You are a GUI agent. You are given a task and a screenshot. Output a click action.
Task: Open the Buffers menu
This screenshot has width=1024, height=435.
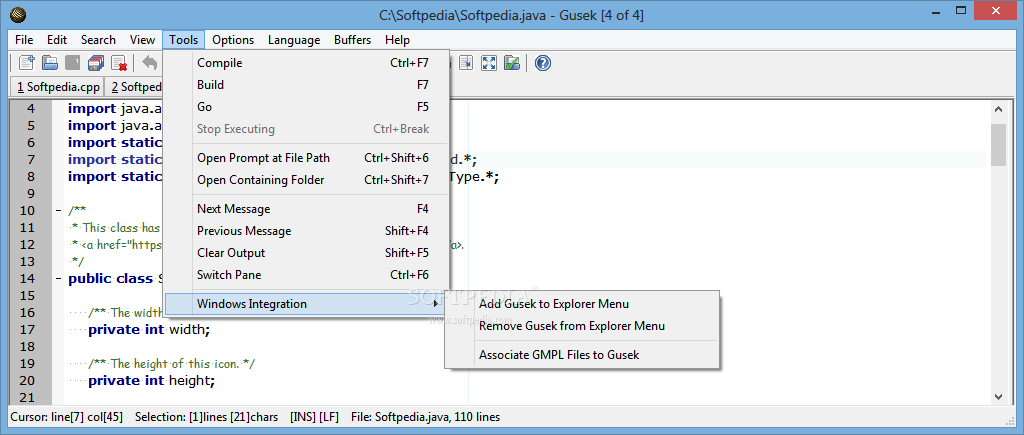353,40
